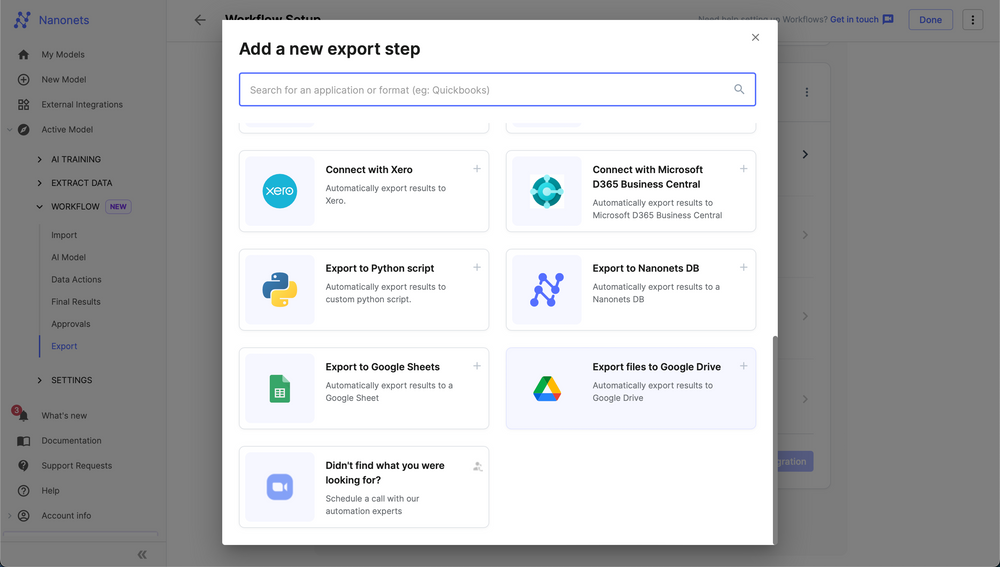Click the Google Sheets icon

coord(280,389)
